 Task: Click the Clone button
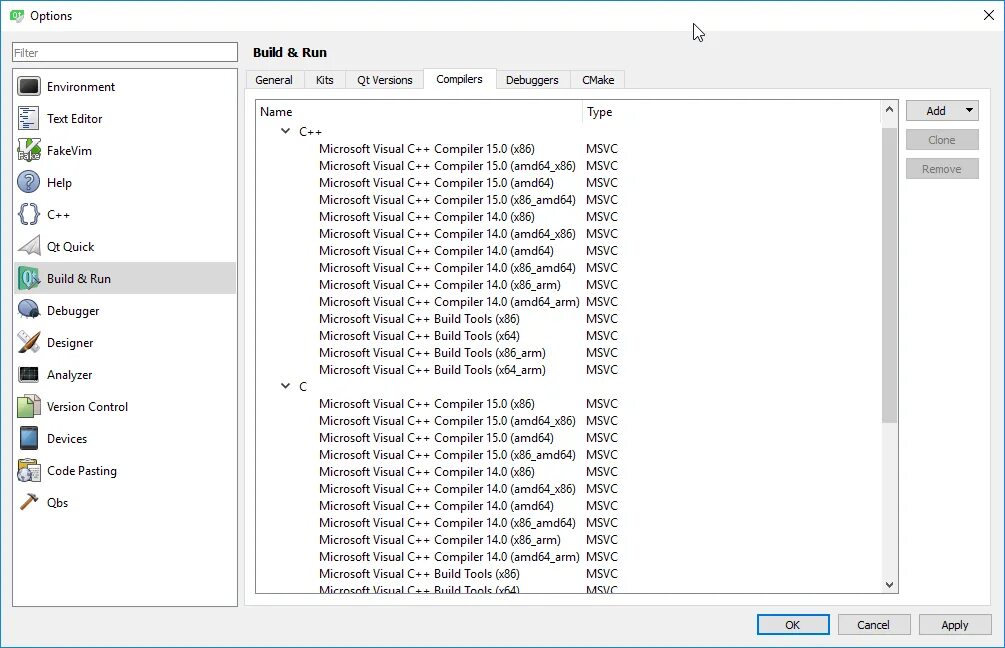(x=942, y=140)
